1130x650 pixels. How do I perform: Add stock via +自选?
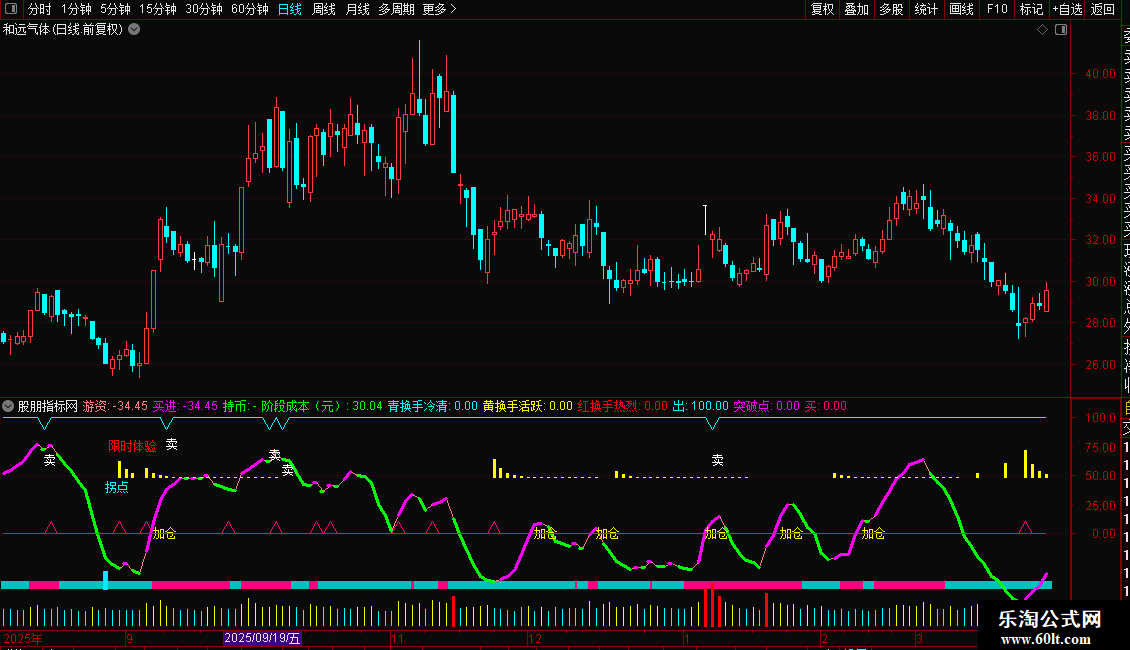(1067, 9)
